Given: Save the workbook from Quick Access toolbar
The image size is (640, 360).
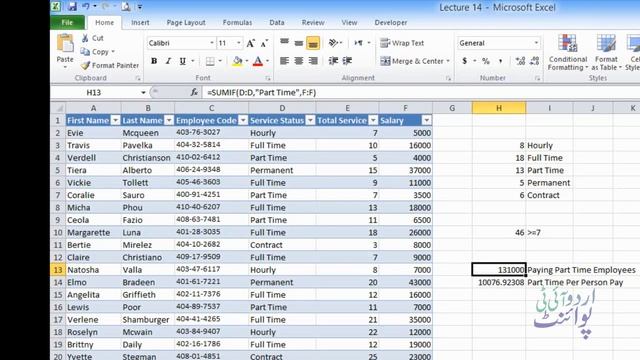Looking at the screenshot, I should (72, 7).
